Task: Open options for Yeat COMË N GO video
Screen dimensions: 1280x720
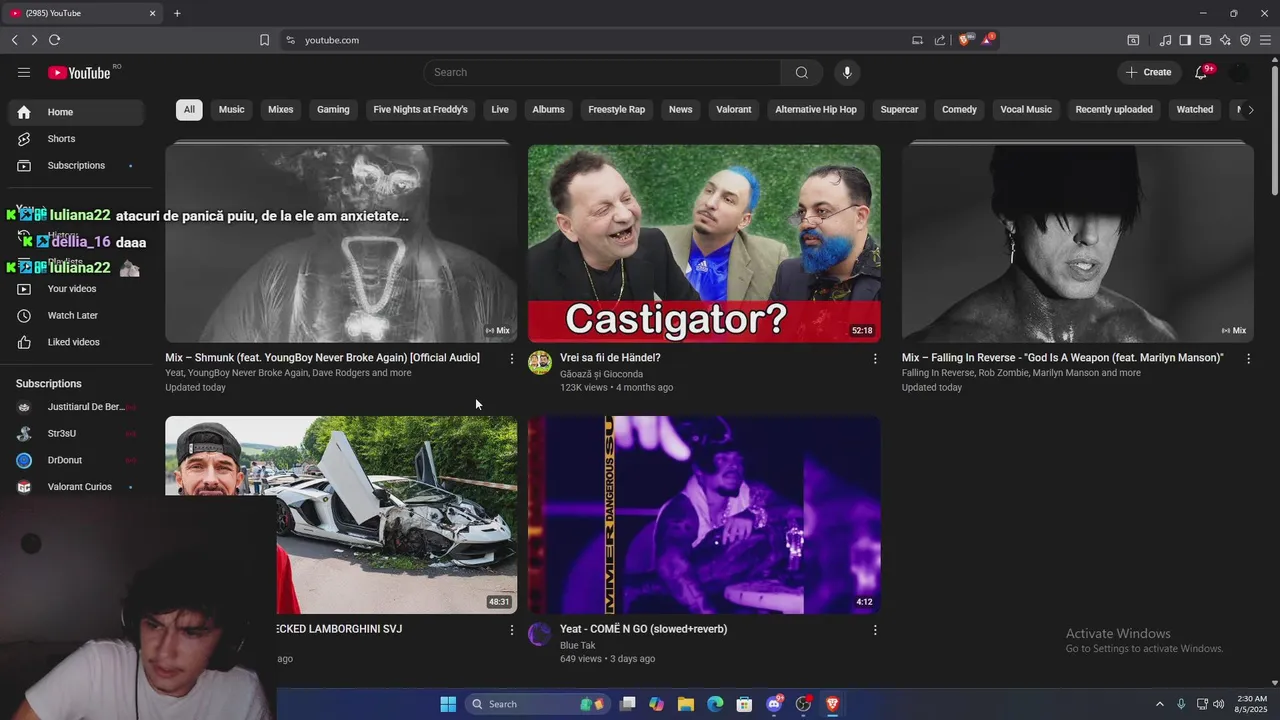Action: coord(875,630)
